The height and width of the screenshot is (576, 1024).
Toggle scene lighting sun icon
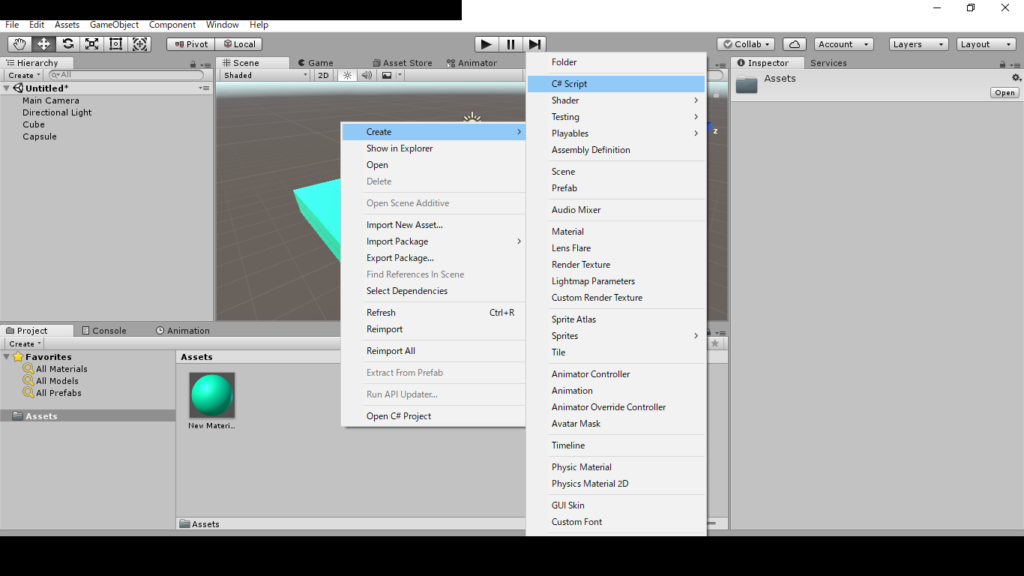pos(347,75)
